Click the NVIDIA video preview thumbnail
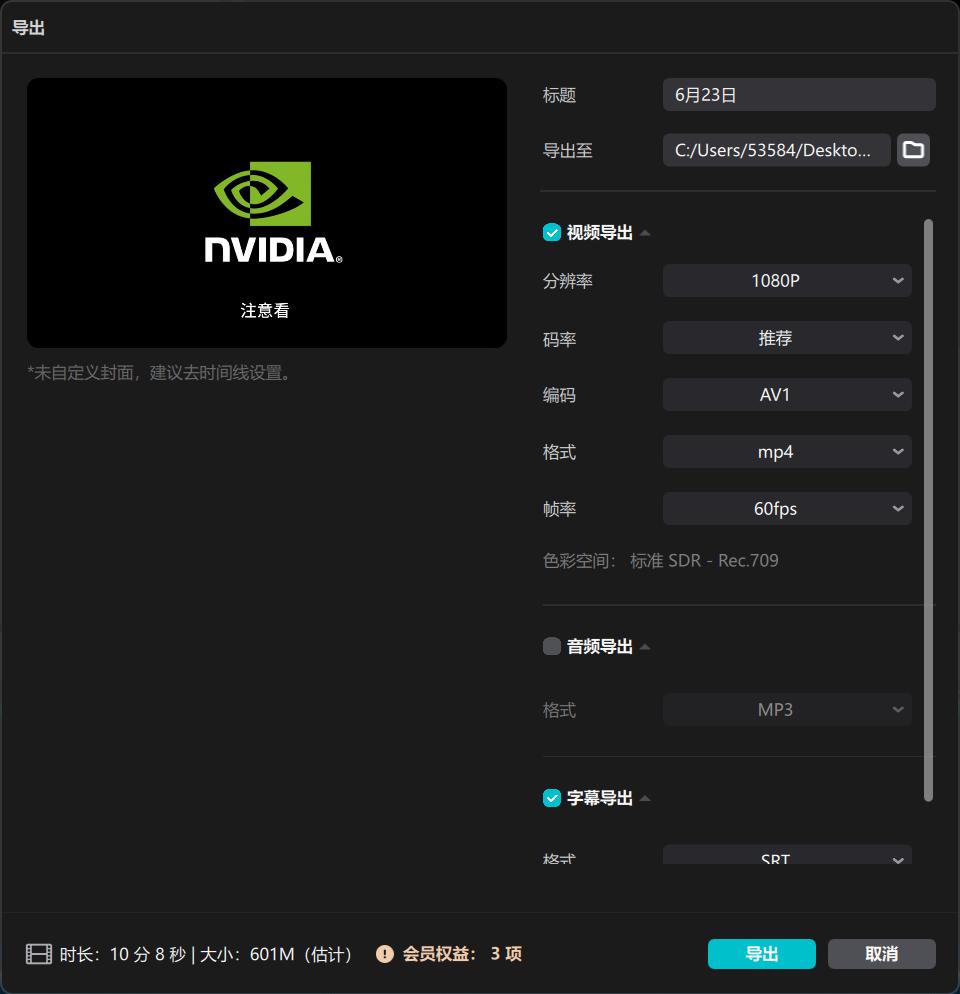 coord(266,212)
